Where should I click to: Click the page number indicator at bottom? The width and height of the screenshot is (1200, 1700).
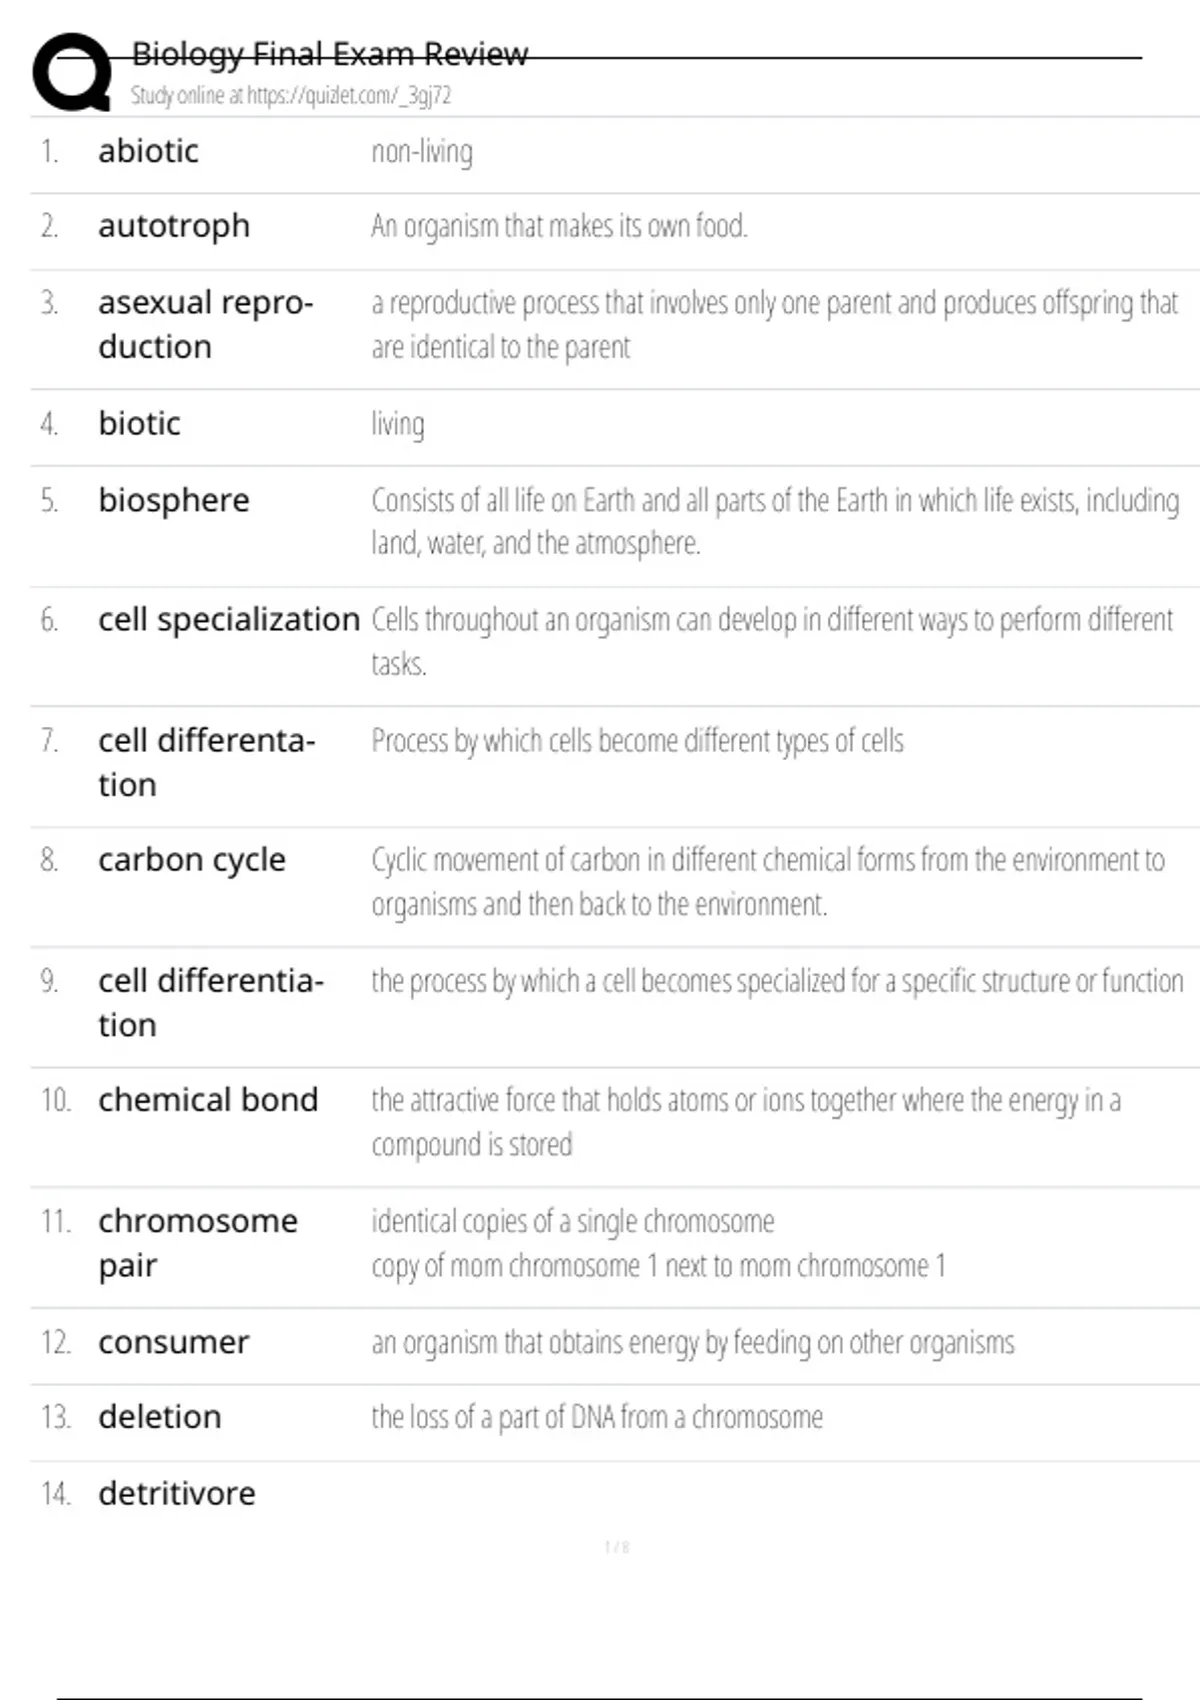pyautogui.click(x=617, y=1548)
